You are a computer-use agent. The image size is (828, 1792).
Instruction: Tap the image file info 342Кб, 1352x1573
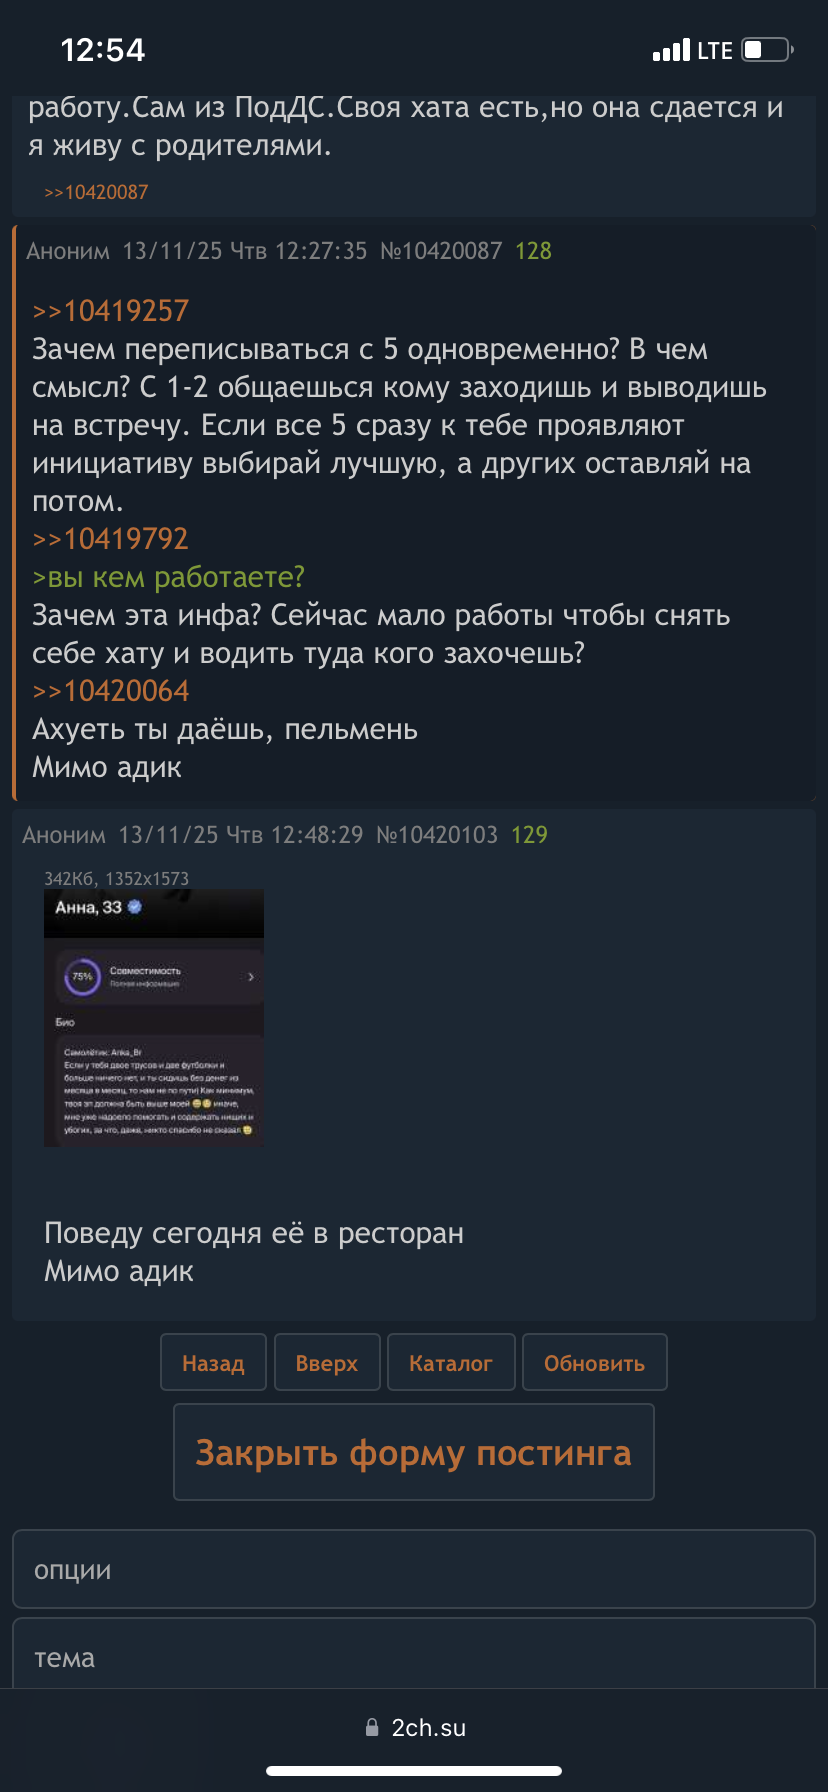coord(116,878)
